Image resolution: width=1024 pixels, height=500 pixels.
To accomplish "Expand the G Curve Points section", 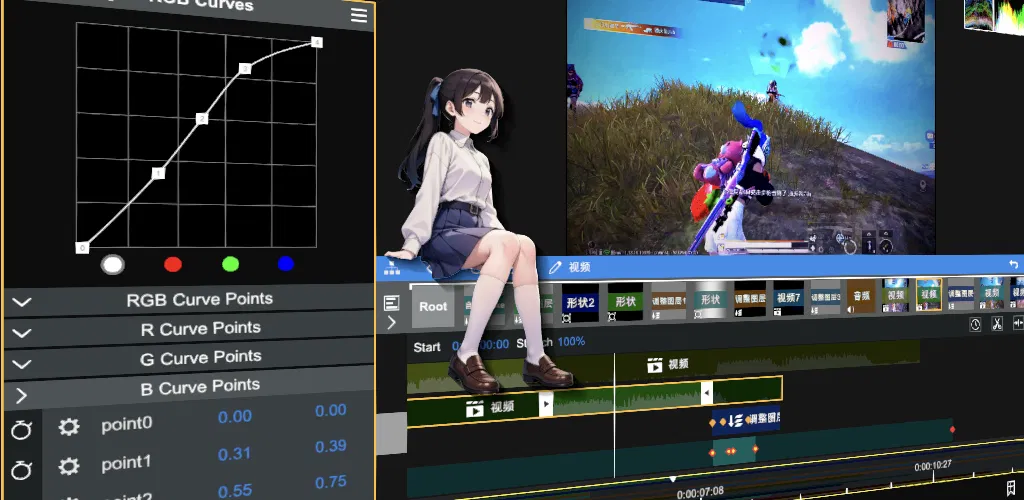I will [x=189, y=358].
